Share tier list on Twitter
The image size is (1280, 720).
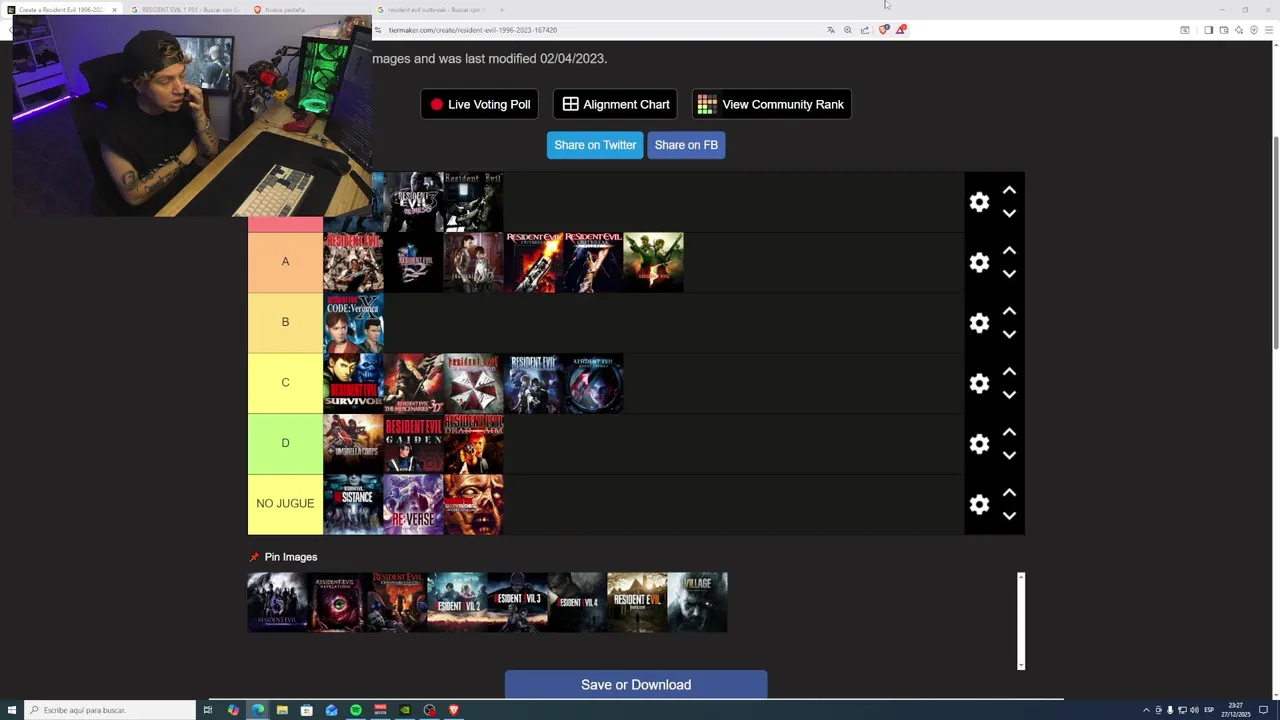595,145
